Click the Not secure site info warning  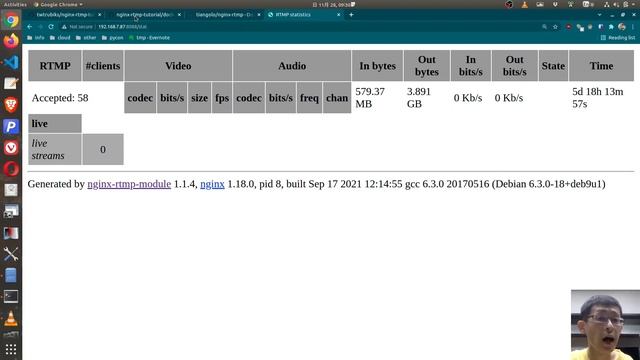pos(78,27)
